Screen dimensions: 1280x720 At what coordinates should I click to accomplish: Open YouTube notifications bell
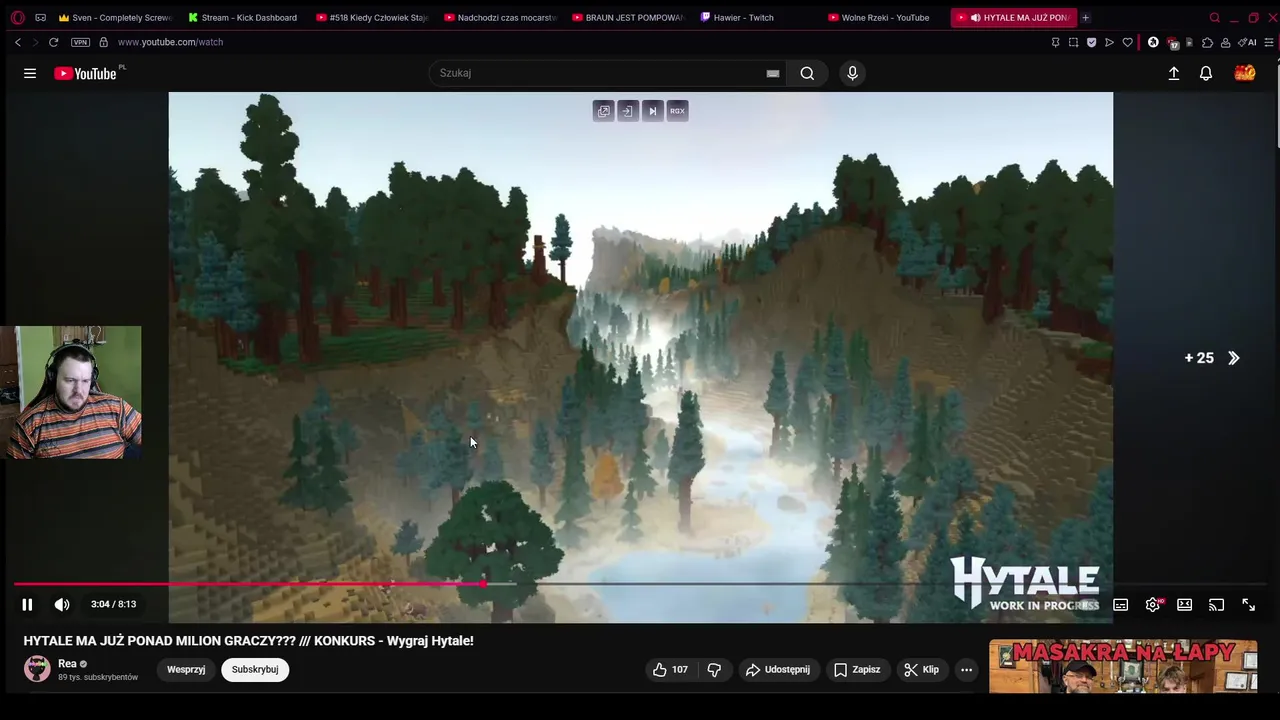(x=1206, y=73)
